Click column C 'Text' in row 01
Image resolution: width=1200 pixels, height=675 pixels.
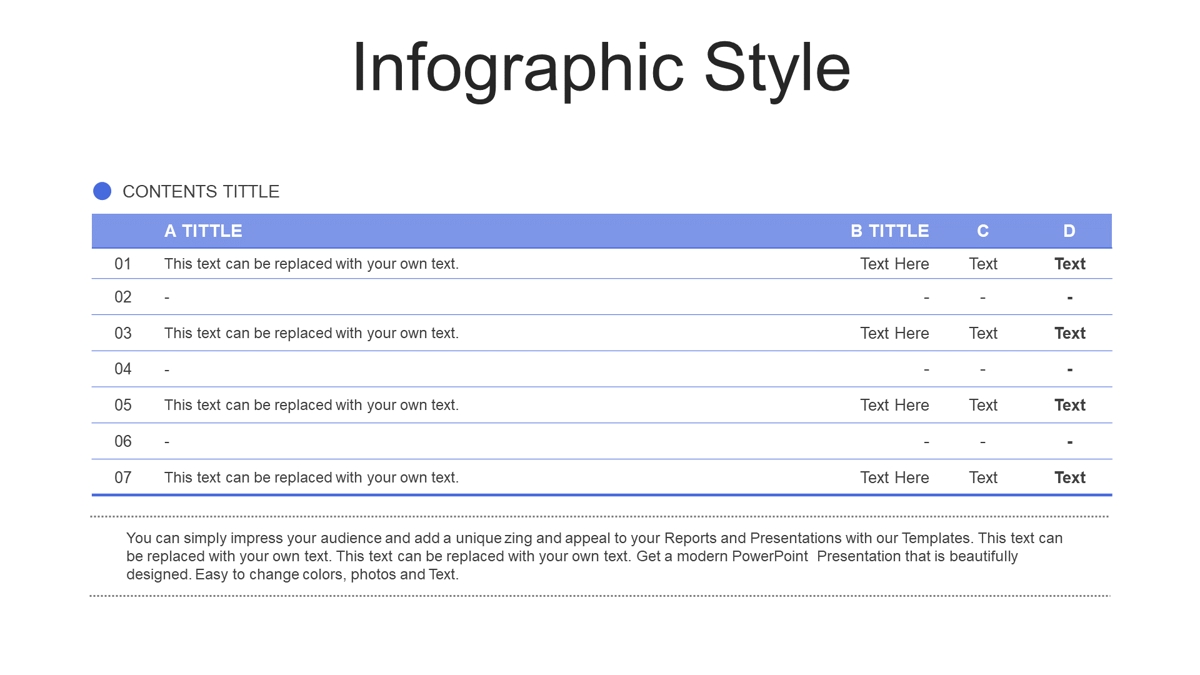click(983, 264)
